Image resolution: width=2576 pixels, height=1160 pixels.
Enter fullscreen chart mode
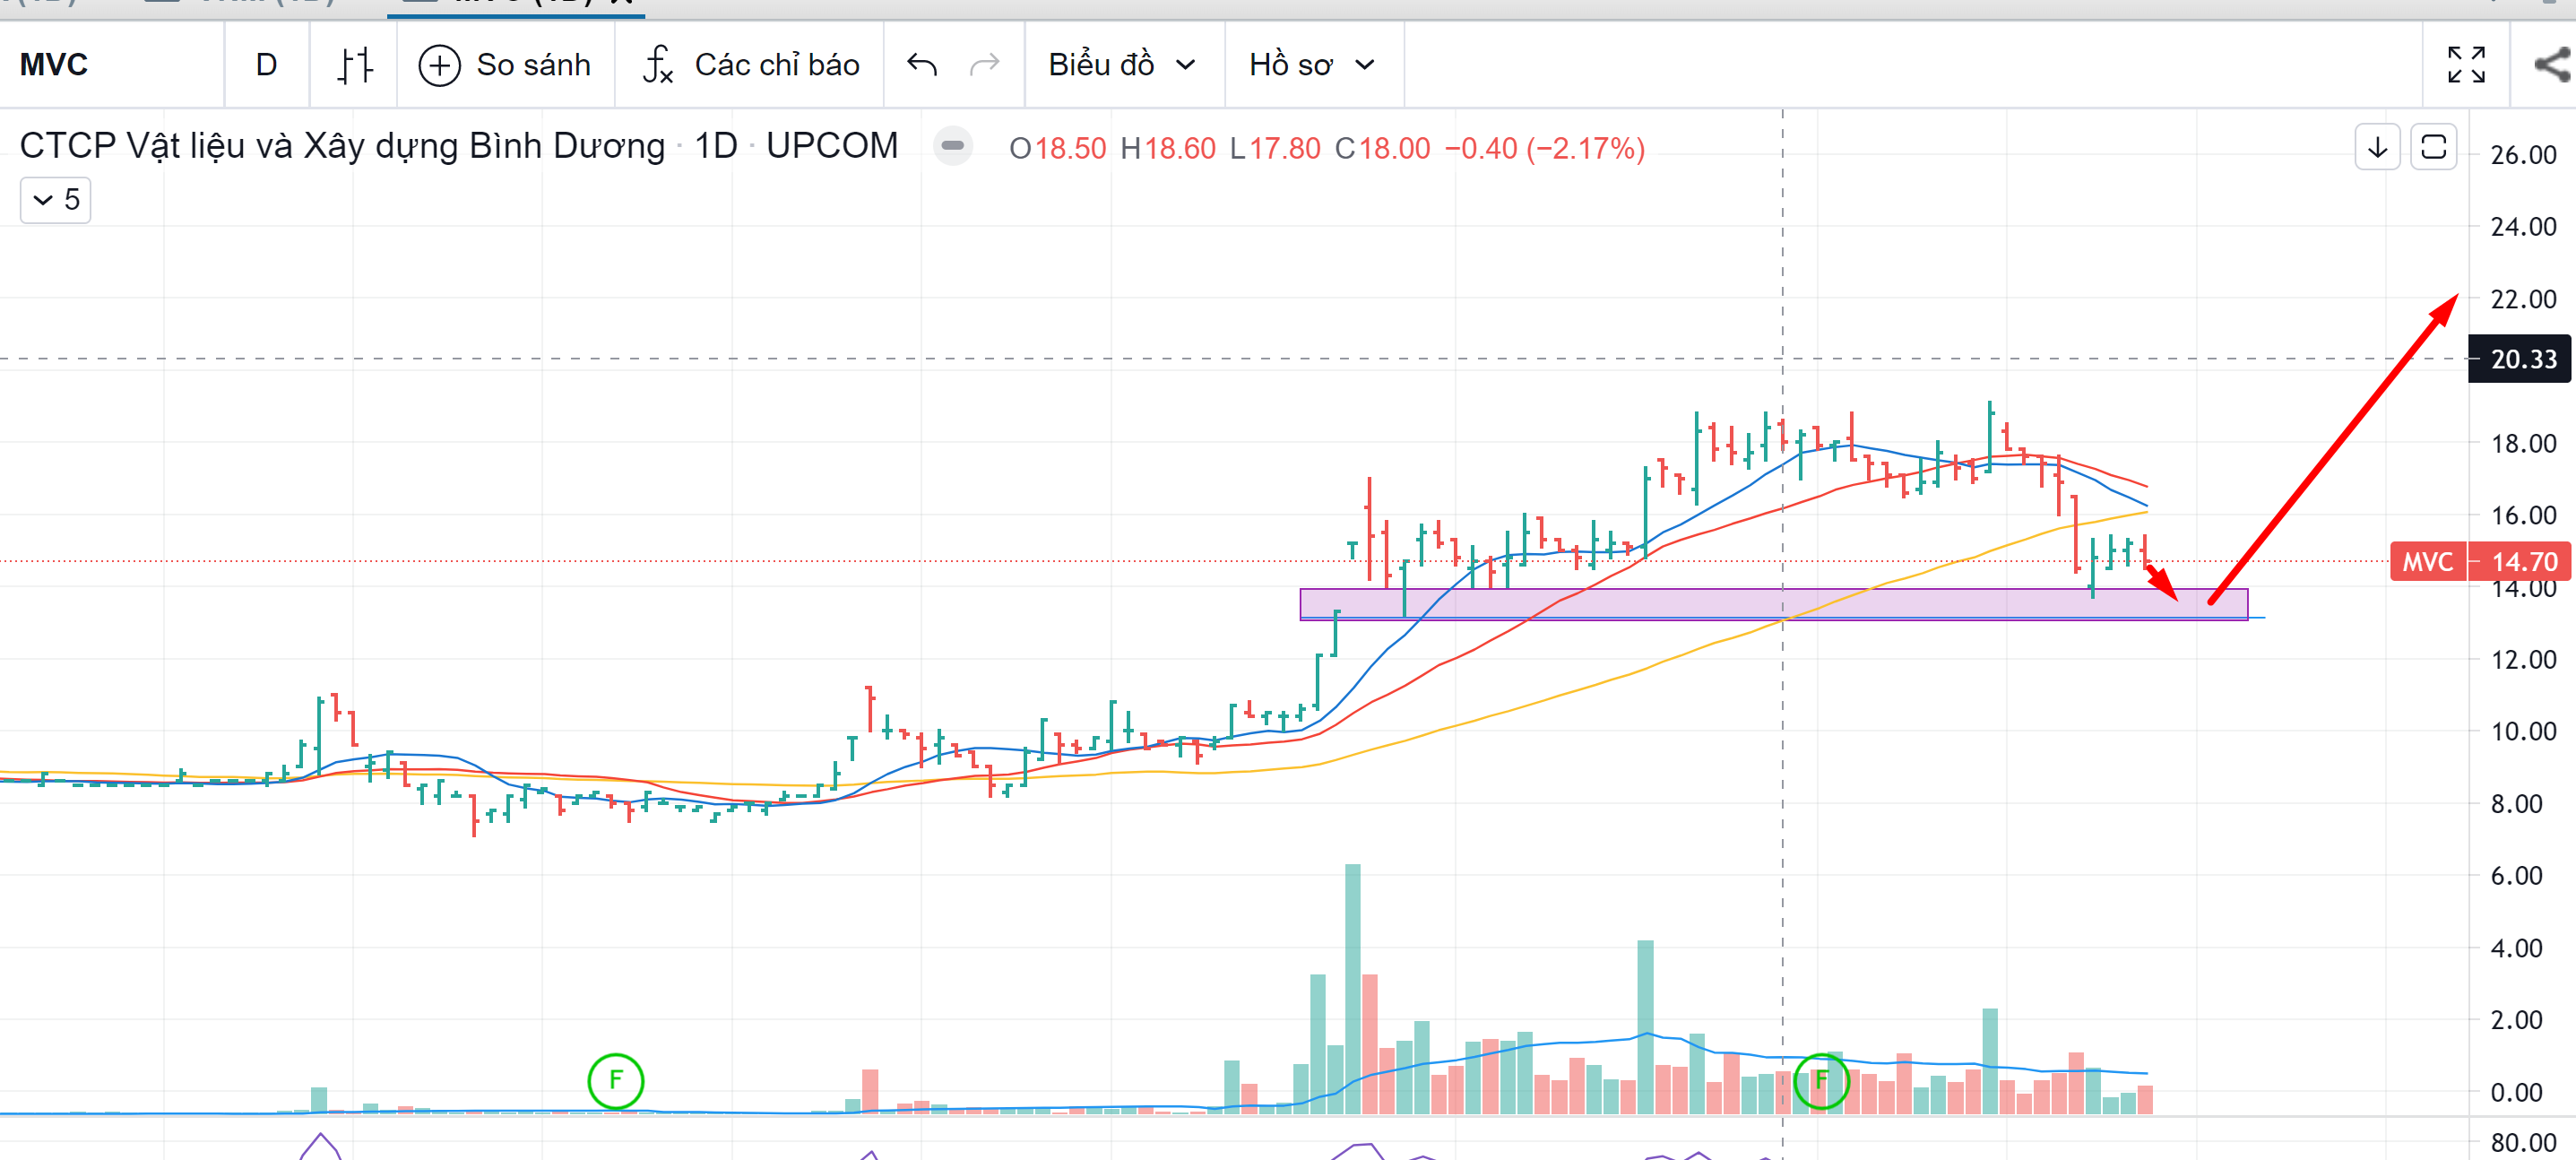point(2465,65)
